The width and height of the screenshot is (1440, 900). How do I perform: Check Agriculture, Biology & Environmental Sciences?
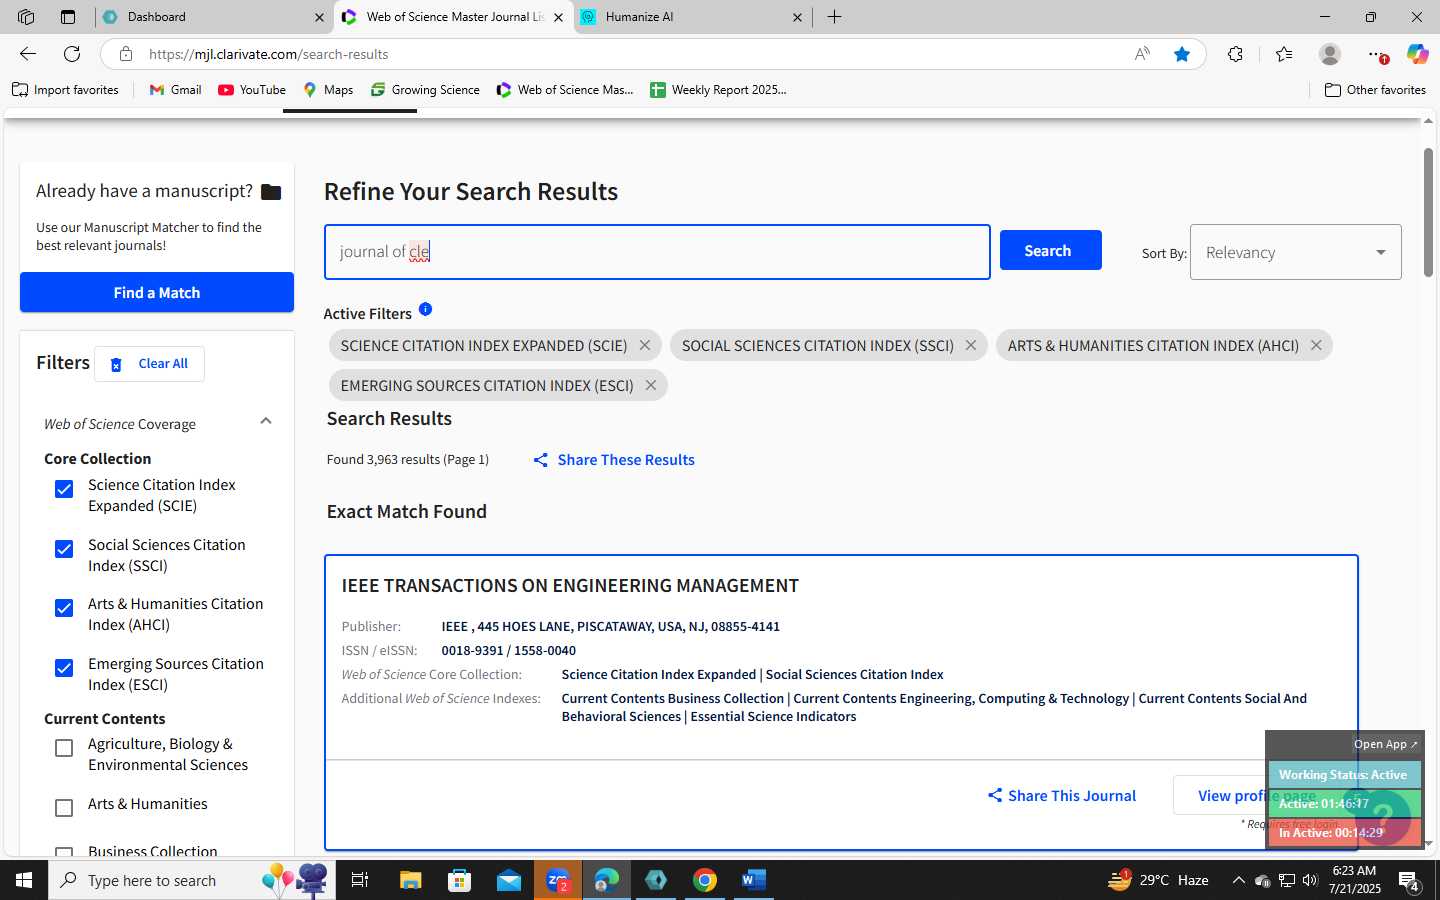[64, 748]
